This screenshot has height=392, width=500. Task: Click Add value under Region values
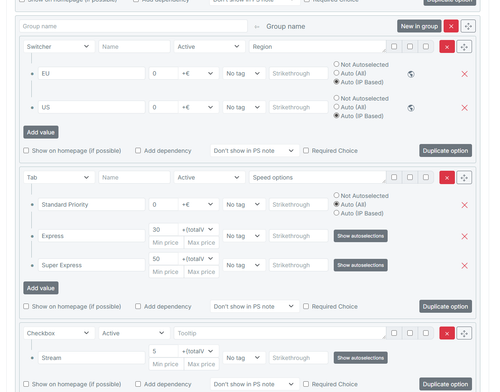[41, 132]
